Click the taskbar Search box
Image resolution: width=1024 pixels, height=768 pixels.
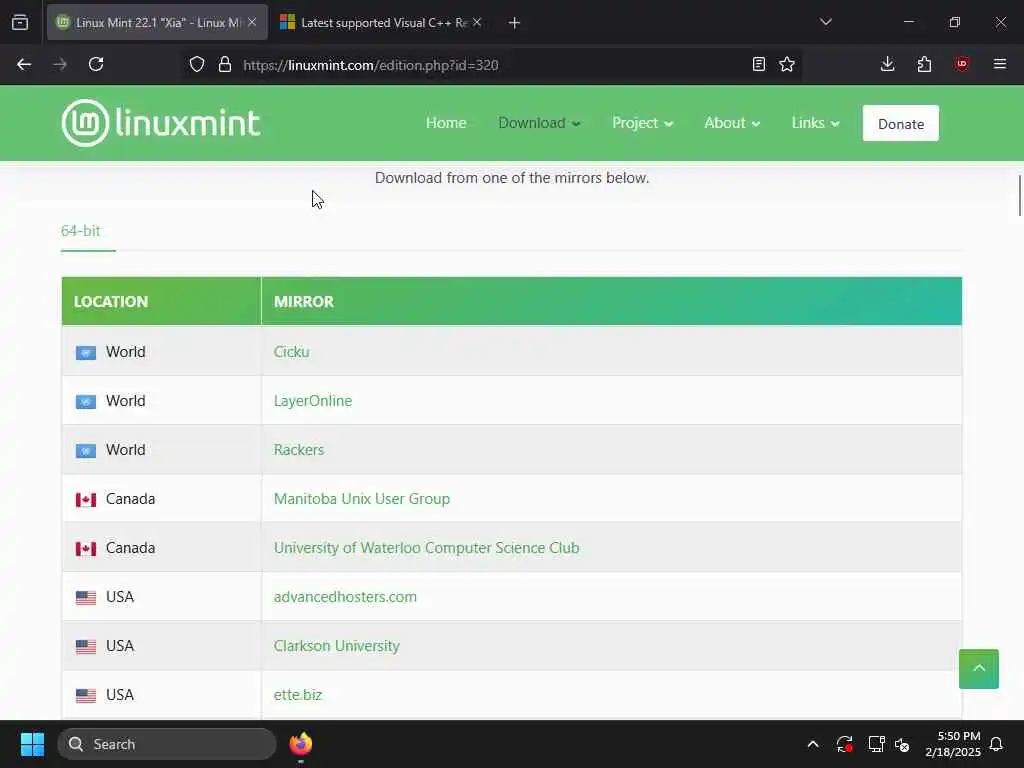click(x=167, y=744)
